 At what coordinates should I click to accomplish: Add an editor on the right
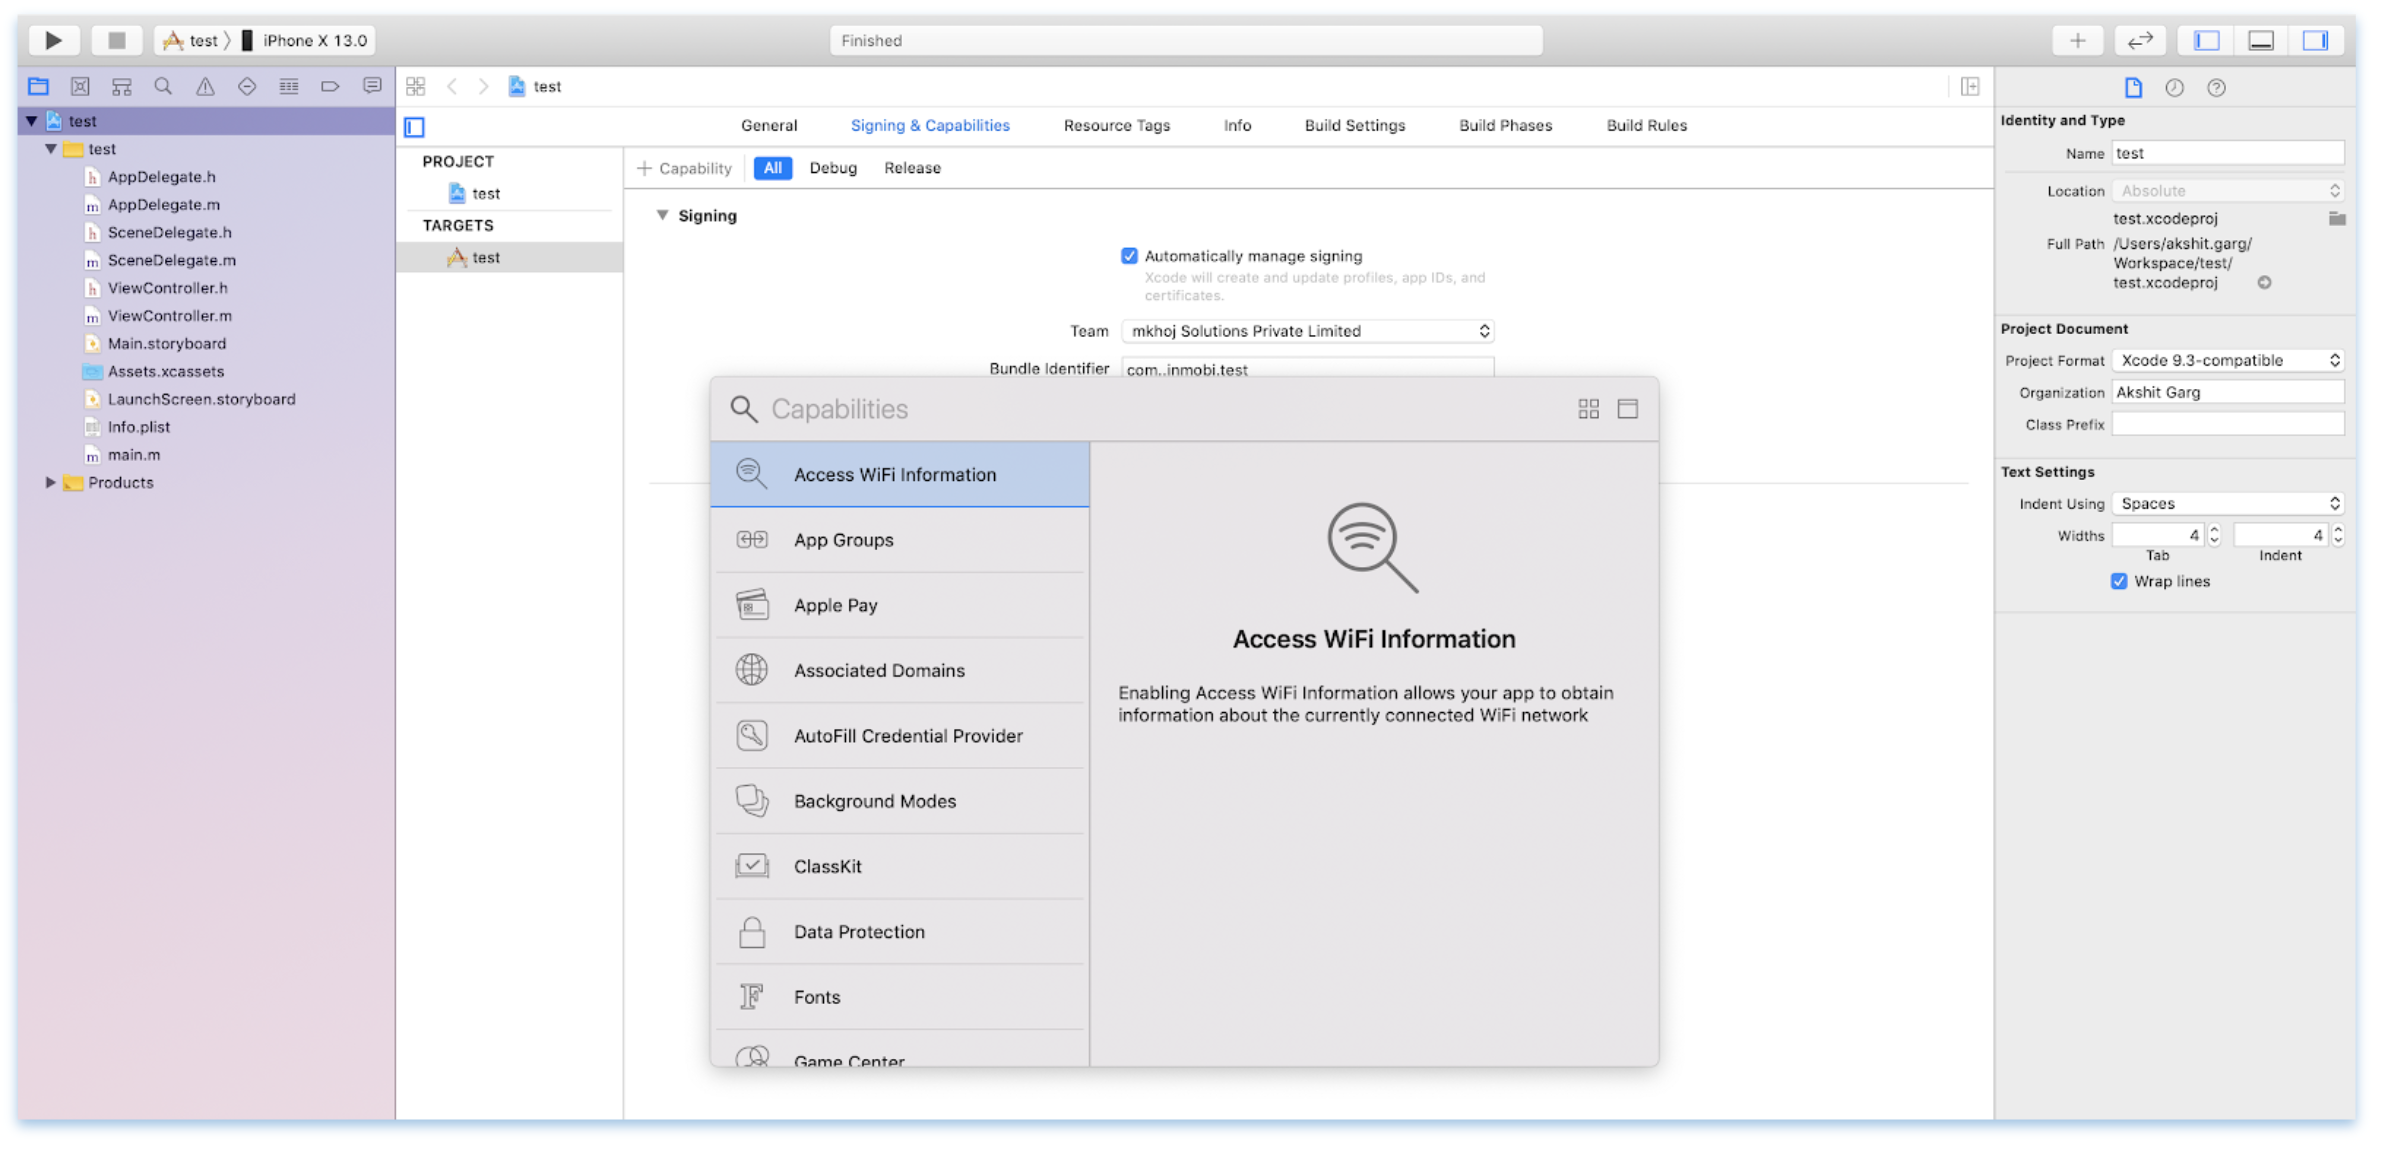coord(1970,87)
